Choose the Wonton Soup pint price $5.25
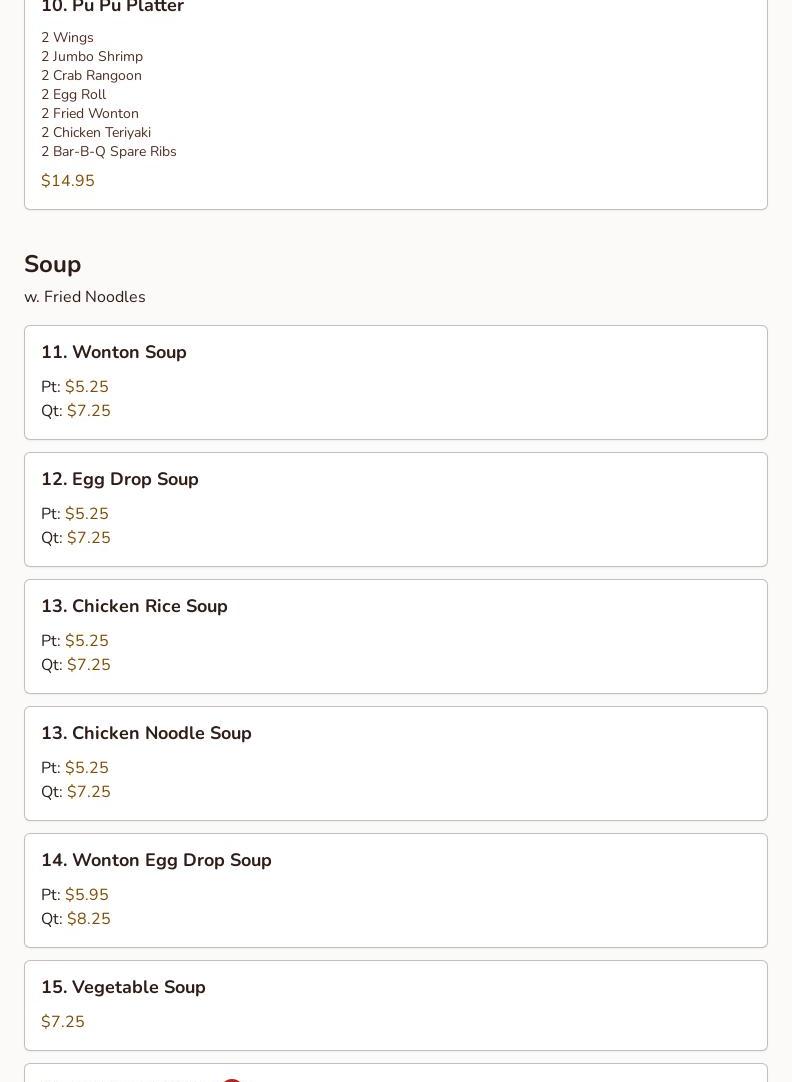 click(x=87, y=387)
